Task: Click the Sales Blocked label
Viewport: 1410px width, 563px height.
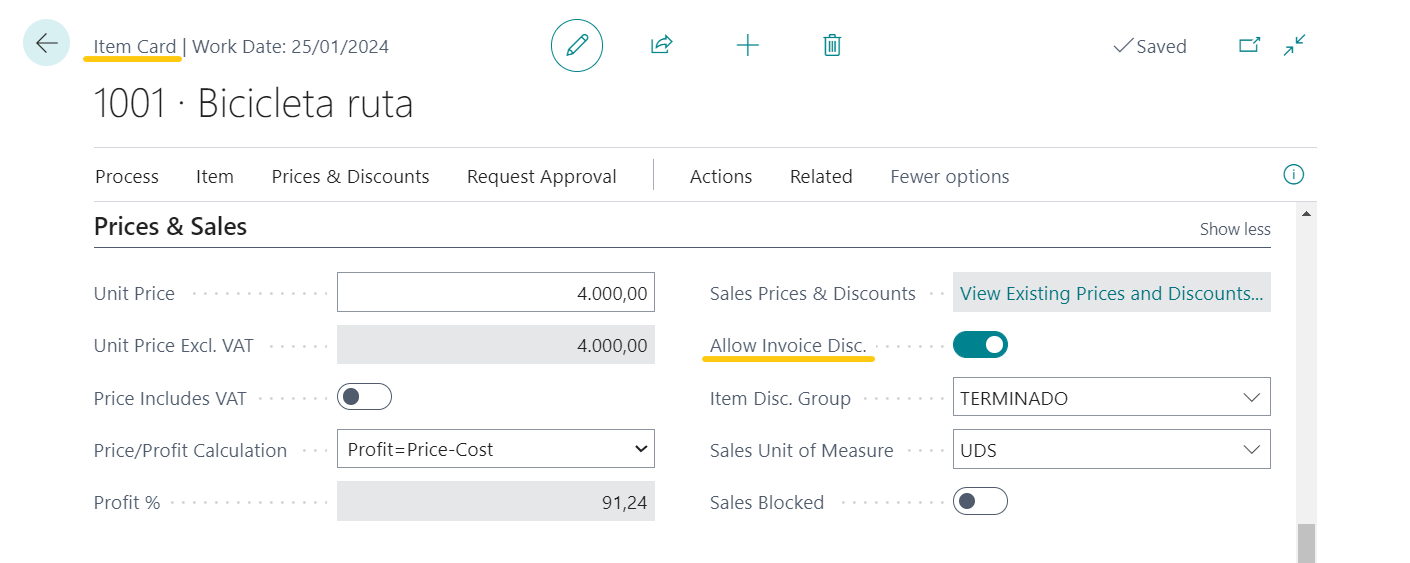Action: 767,502
